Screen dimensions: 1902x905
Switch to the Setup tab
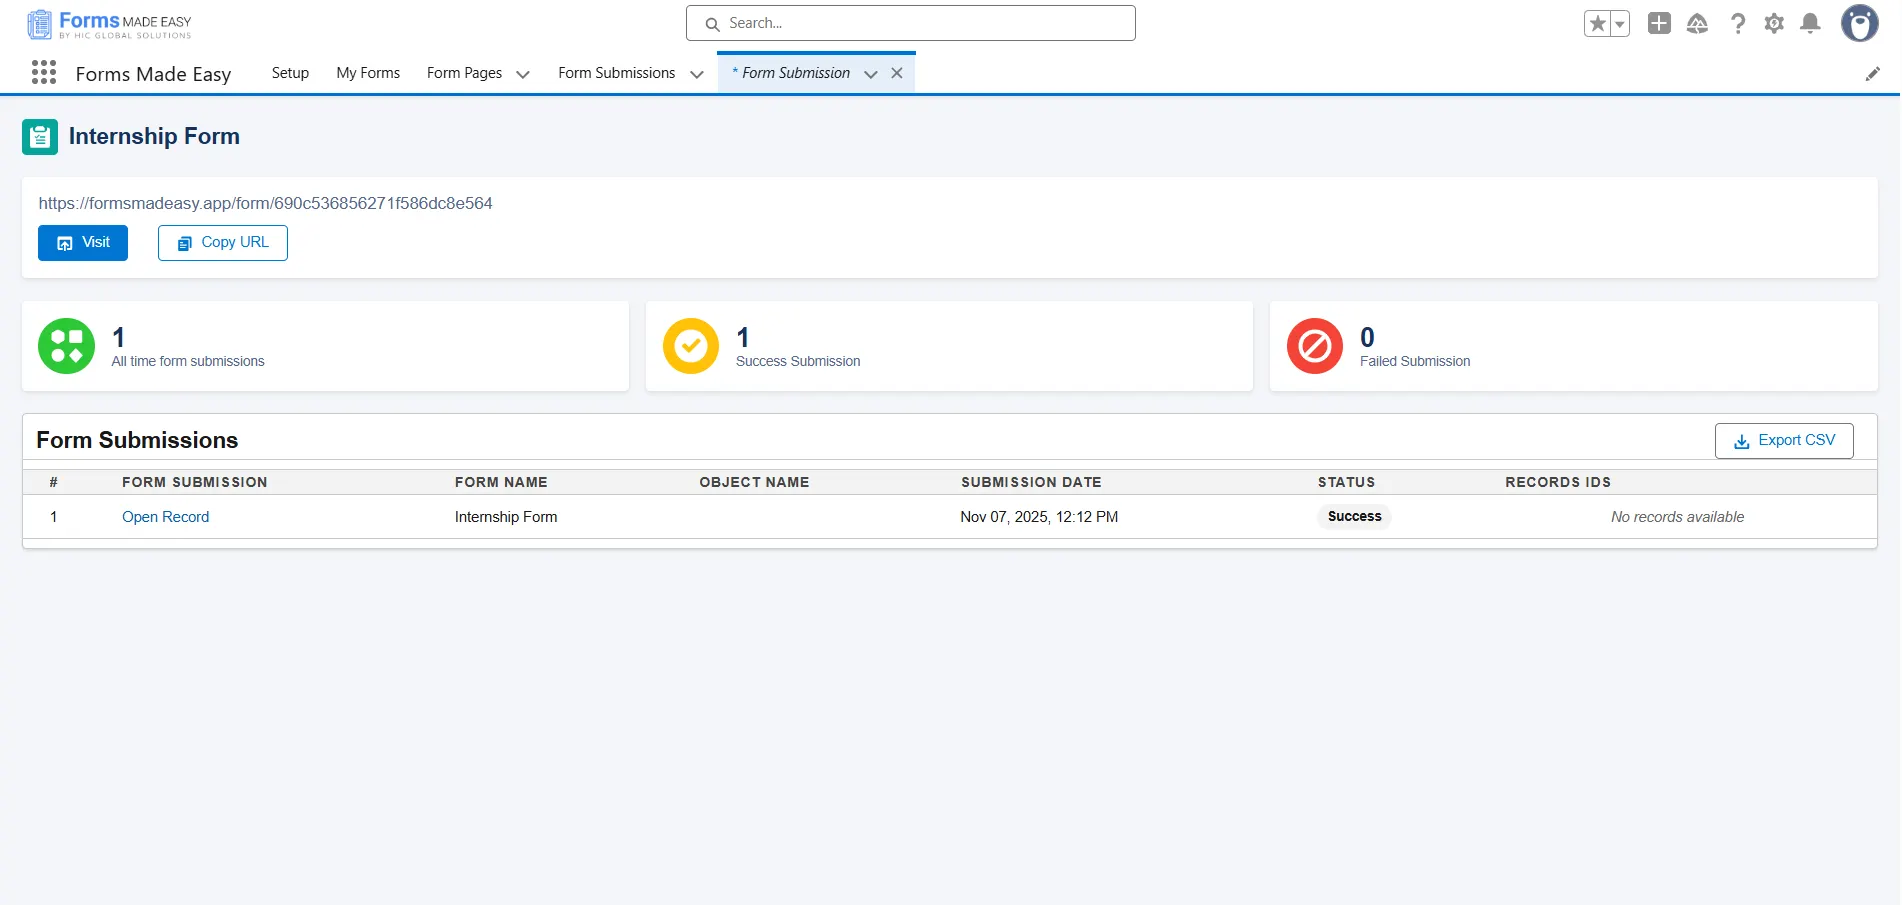click(x=290, y=73)
